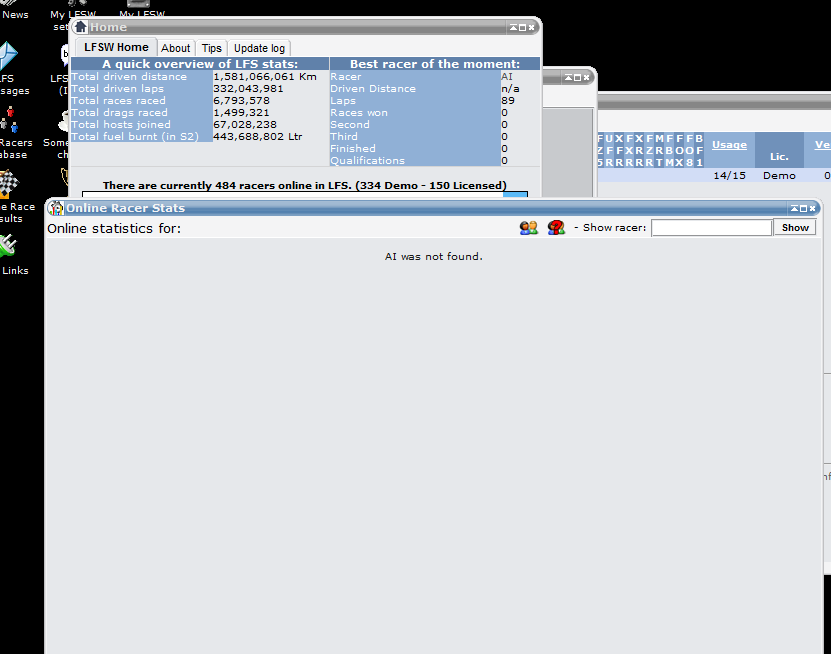Click the Show button
Viewport: 831px width, 654px height.
click(x=795, y=227)
